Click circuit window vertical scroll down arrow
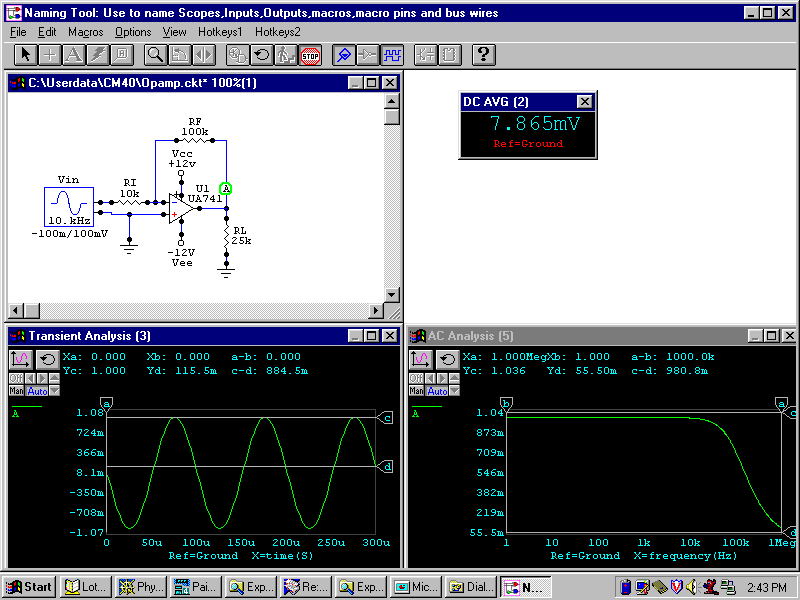800x600 pixels. pyautogui.click(x=391, y=295)
